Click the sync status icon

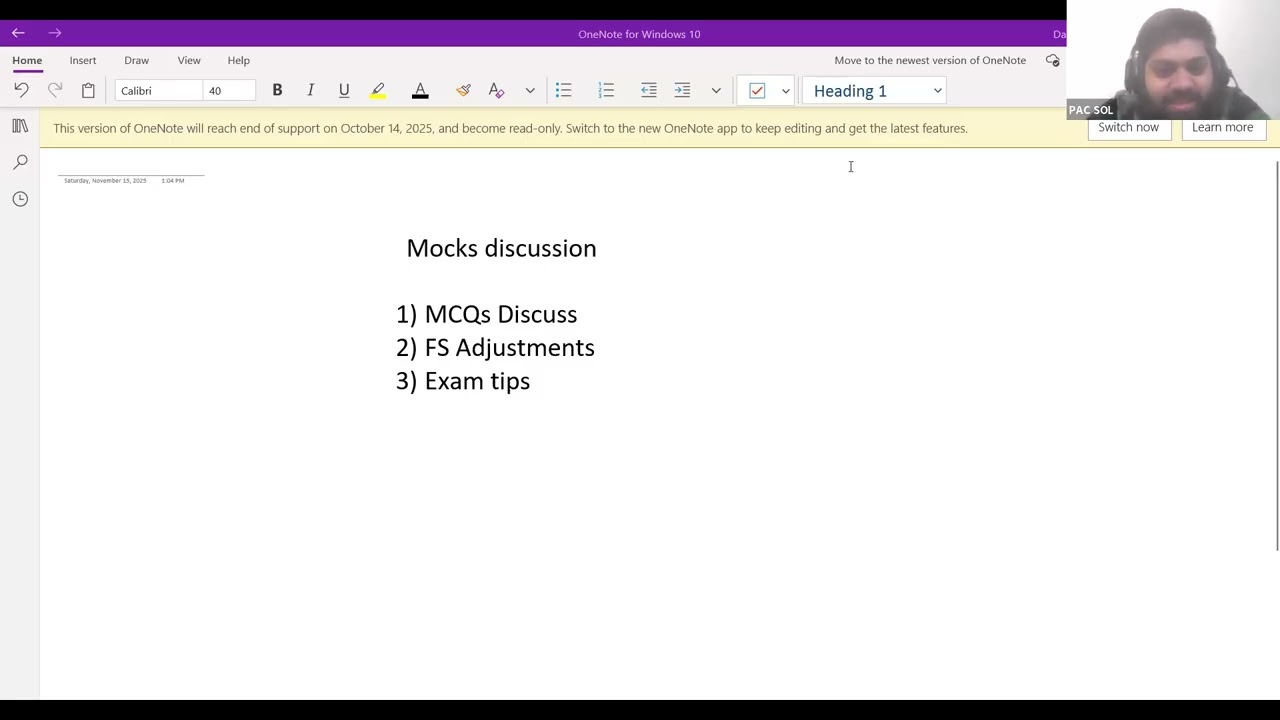coord(1052,60)
